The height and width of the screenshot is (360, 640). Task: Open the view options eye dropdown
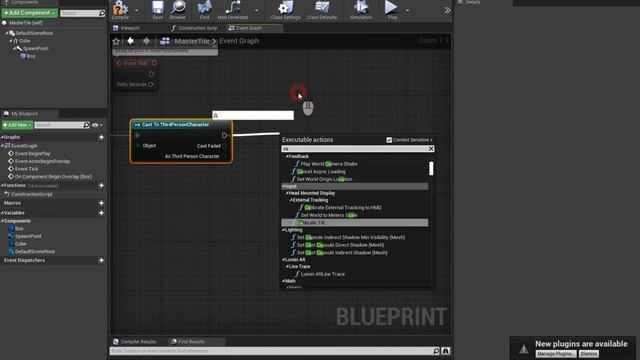(97, 125)
